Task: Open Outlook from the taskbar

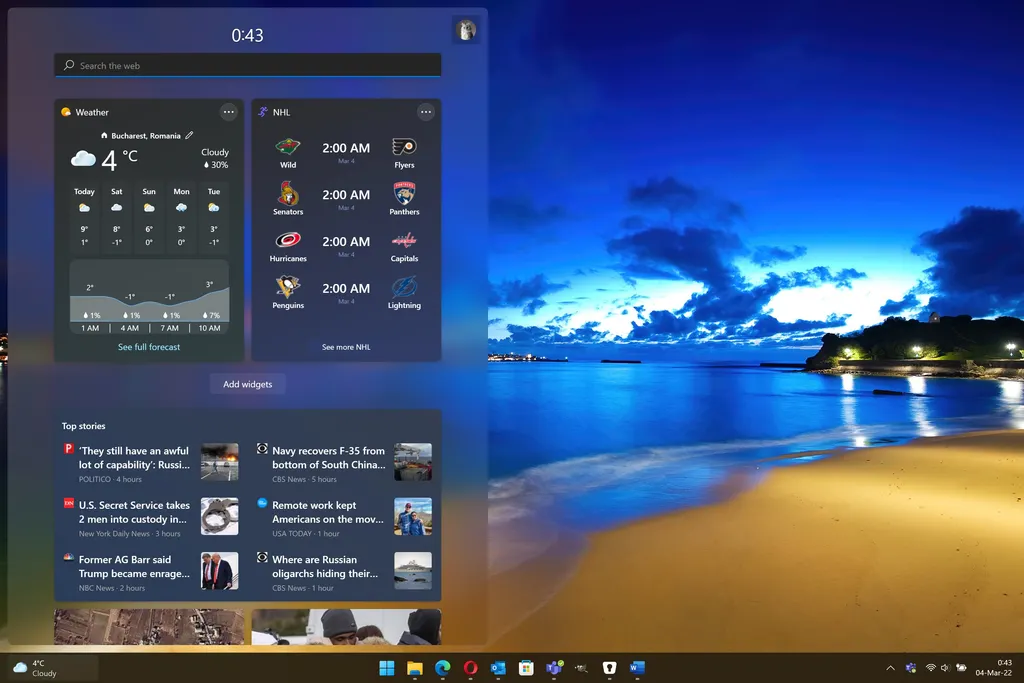Action: point(498,667)
